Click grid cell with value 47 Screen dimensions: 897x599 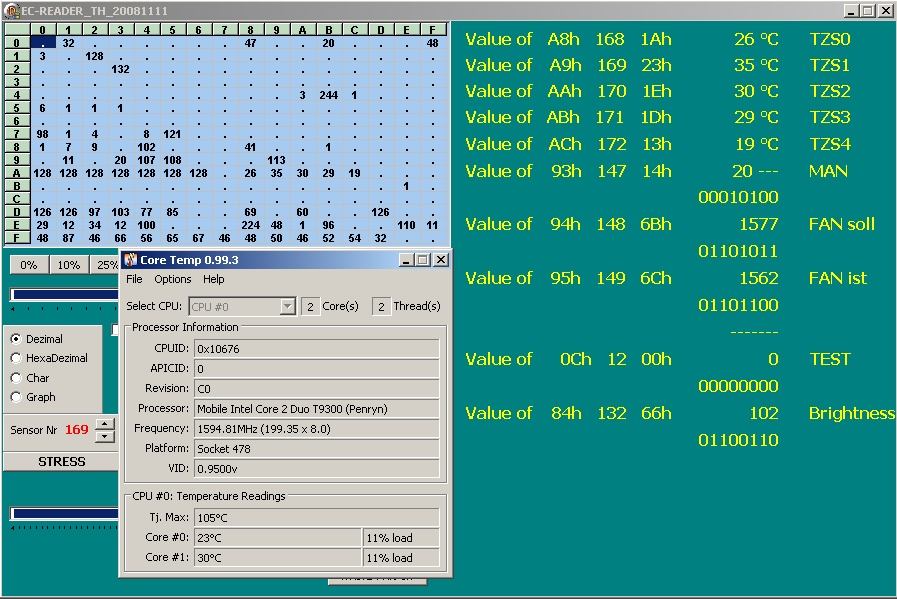pyautogui.click(x=251, y=43)
